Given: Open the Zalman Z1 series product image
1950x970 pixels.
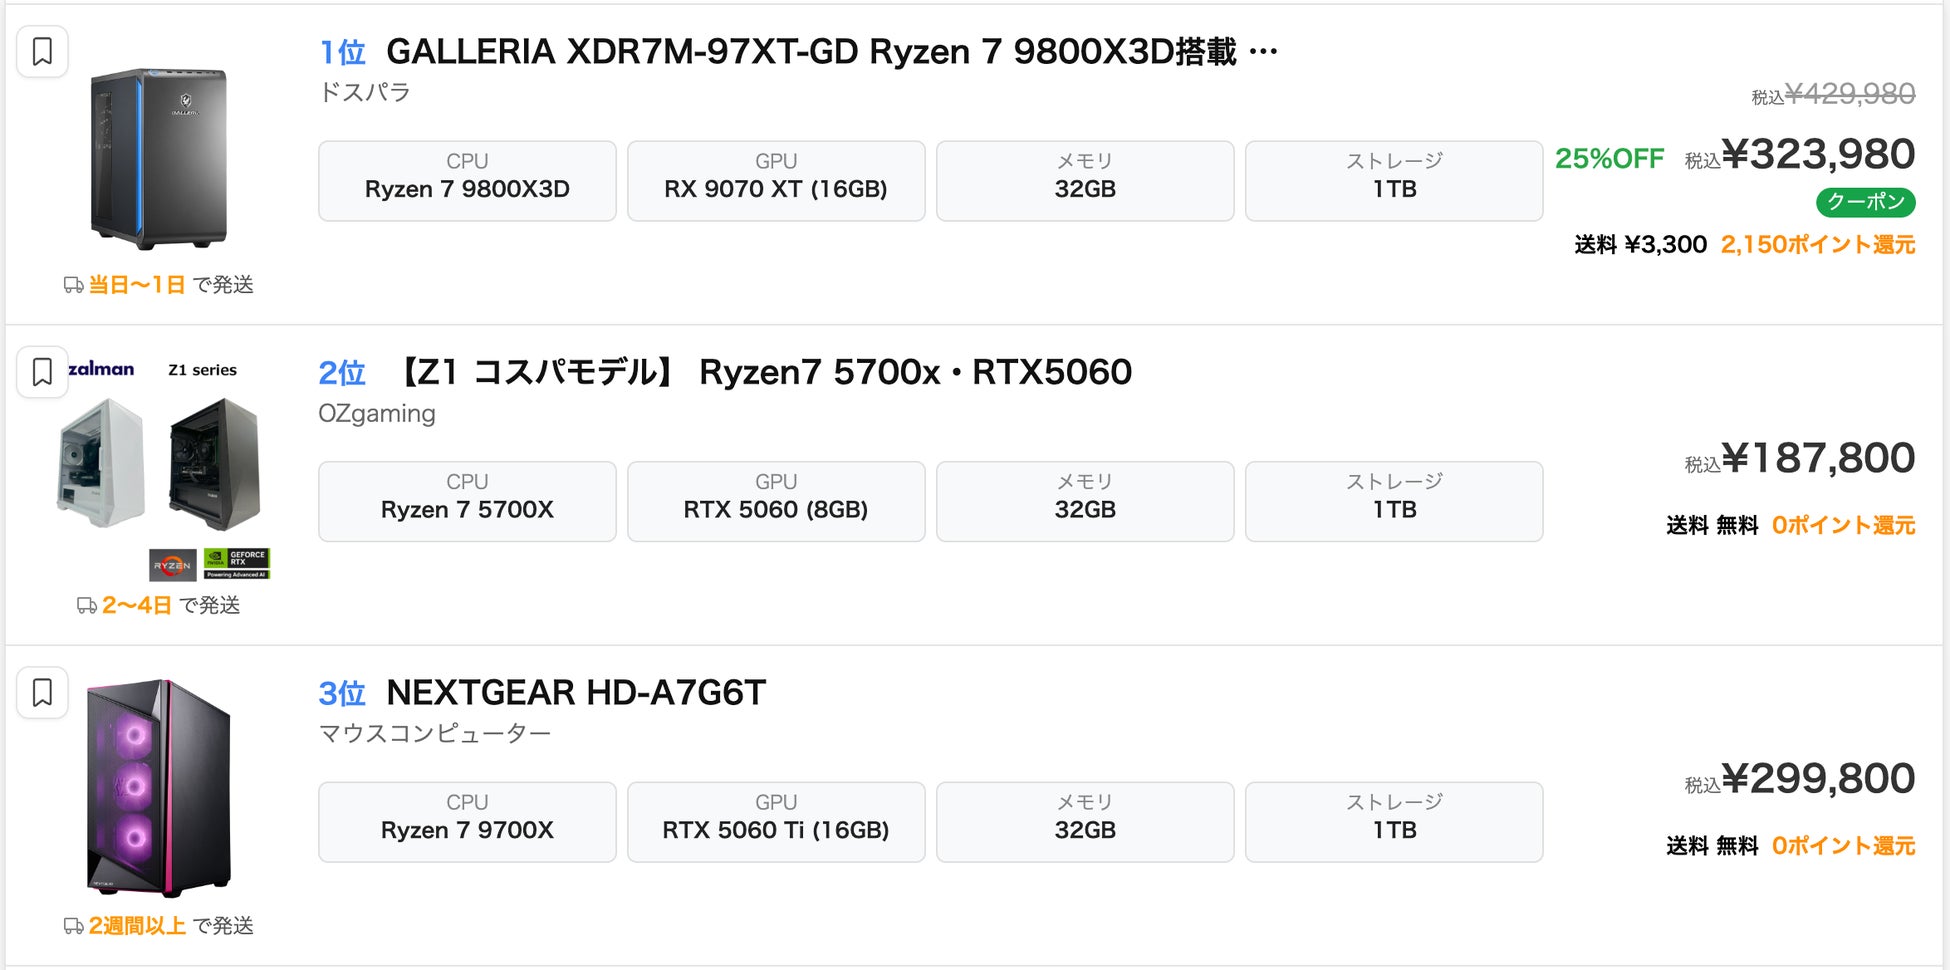Looking at the screenshot, I should coord(160,462).
